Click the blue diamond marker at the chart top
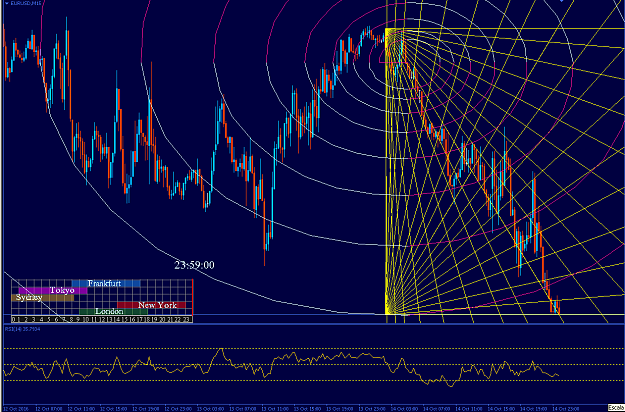625x412 pixels. click(562, 1)
